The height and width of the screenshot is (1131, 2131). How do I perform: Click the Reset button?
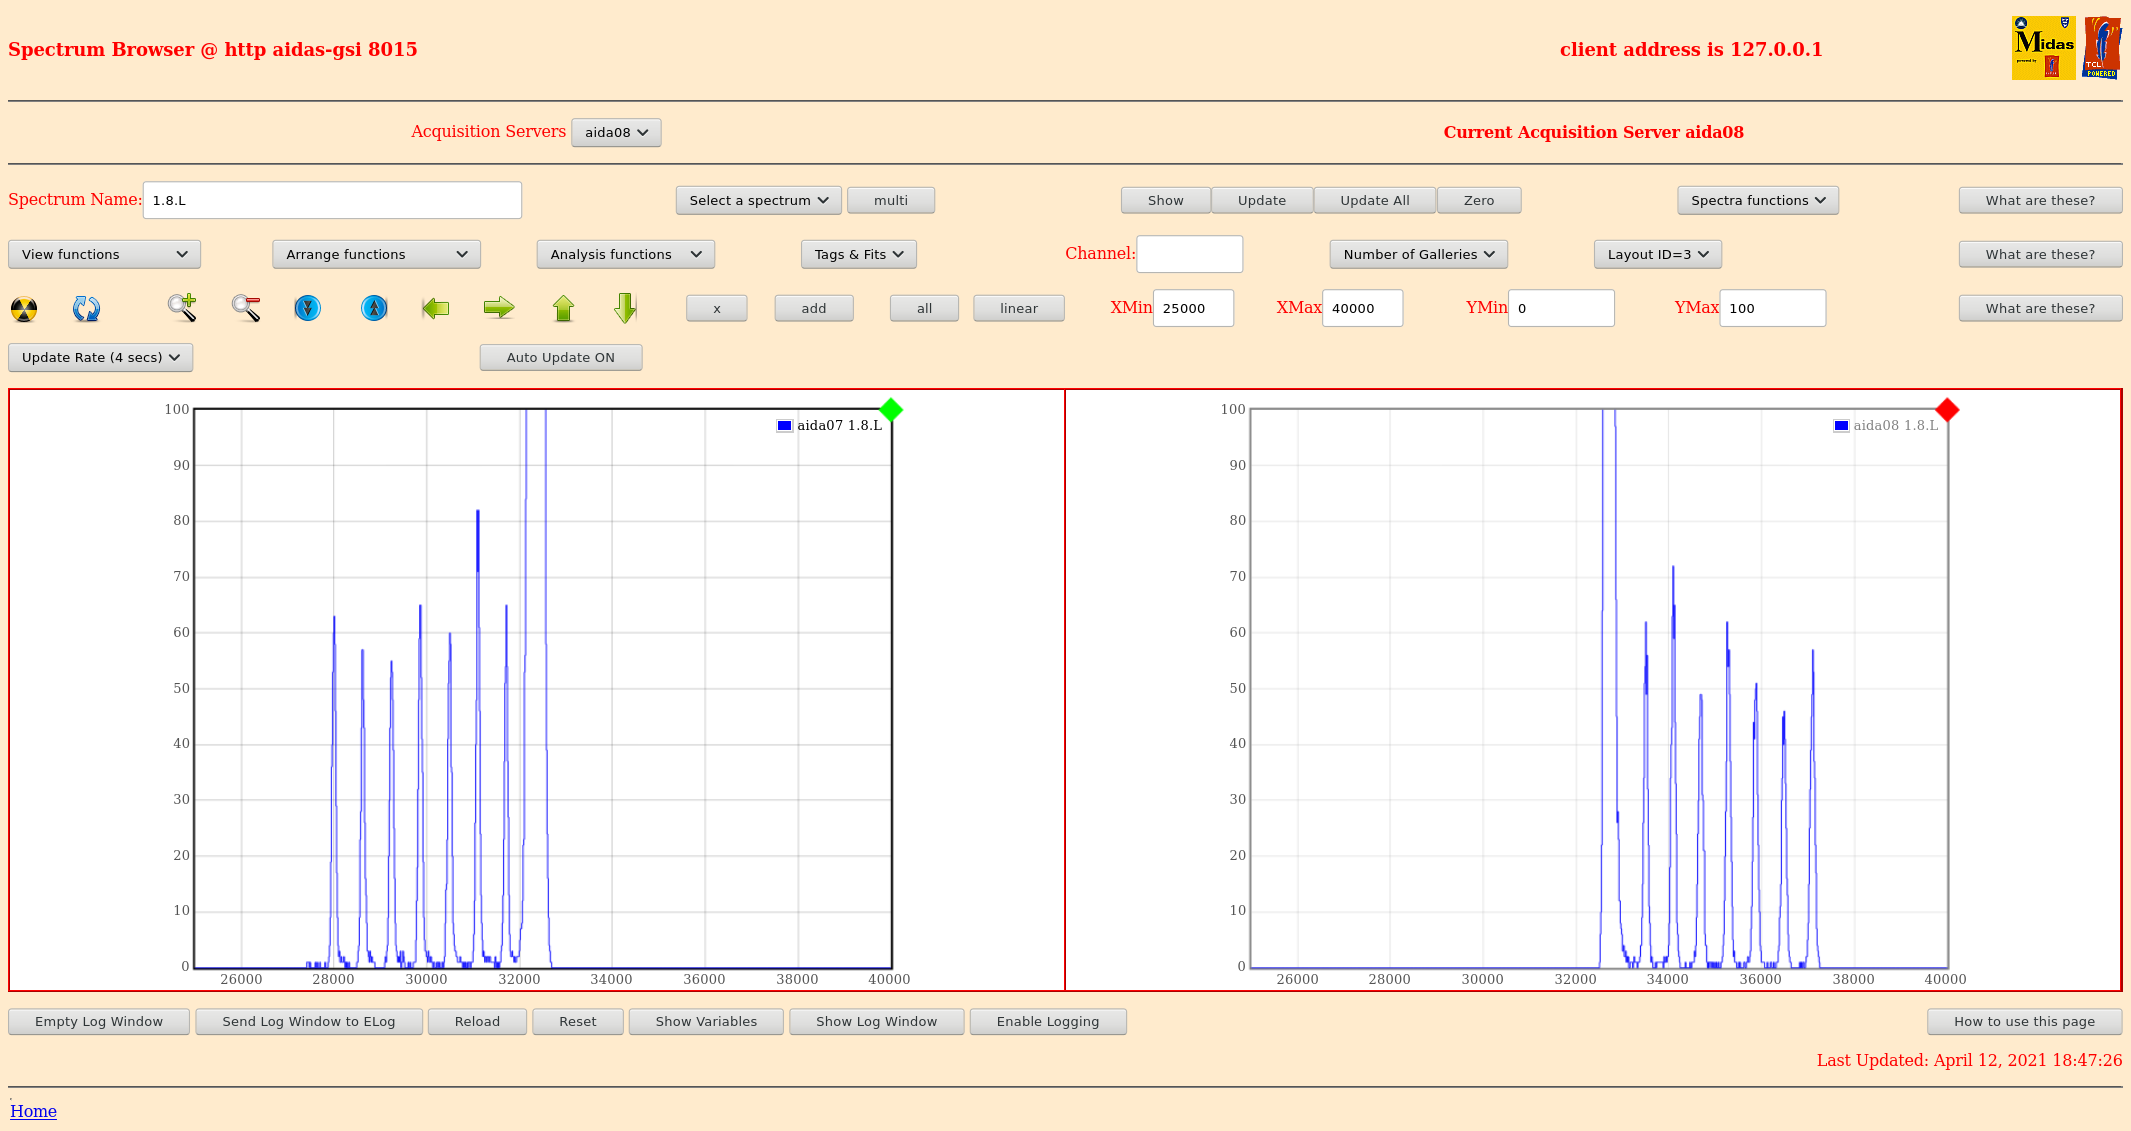coord(578,1022)
